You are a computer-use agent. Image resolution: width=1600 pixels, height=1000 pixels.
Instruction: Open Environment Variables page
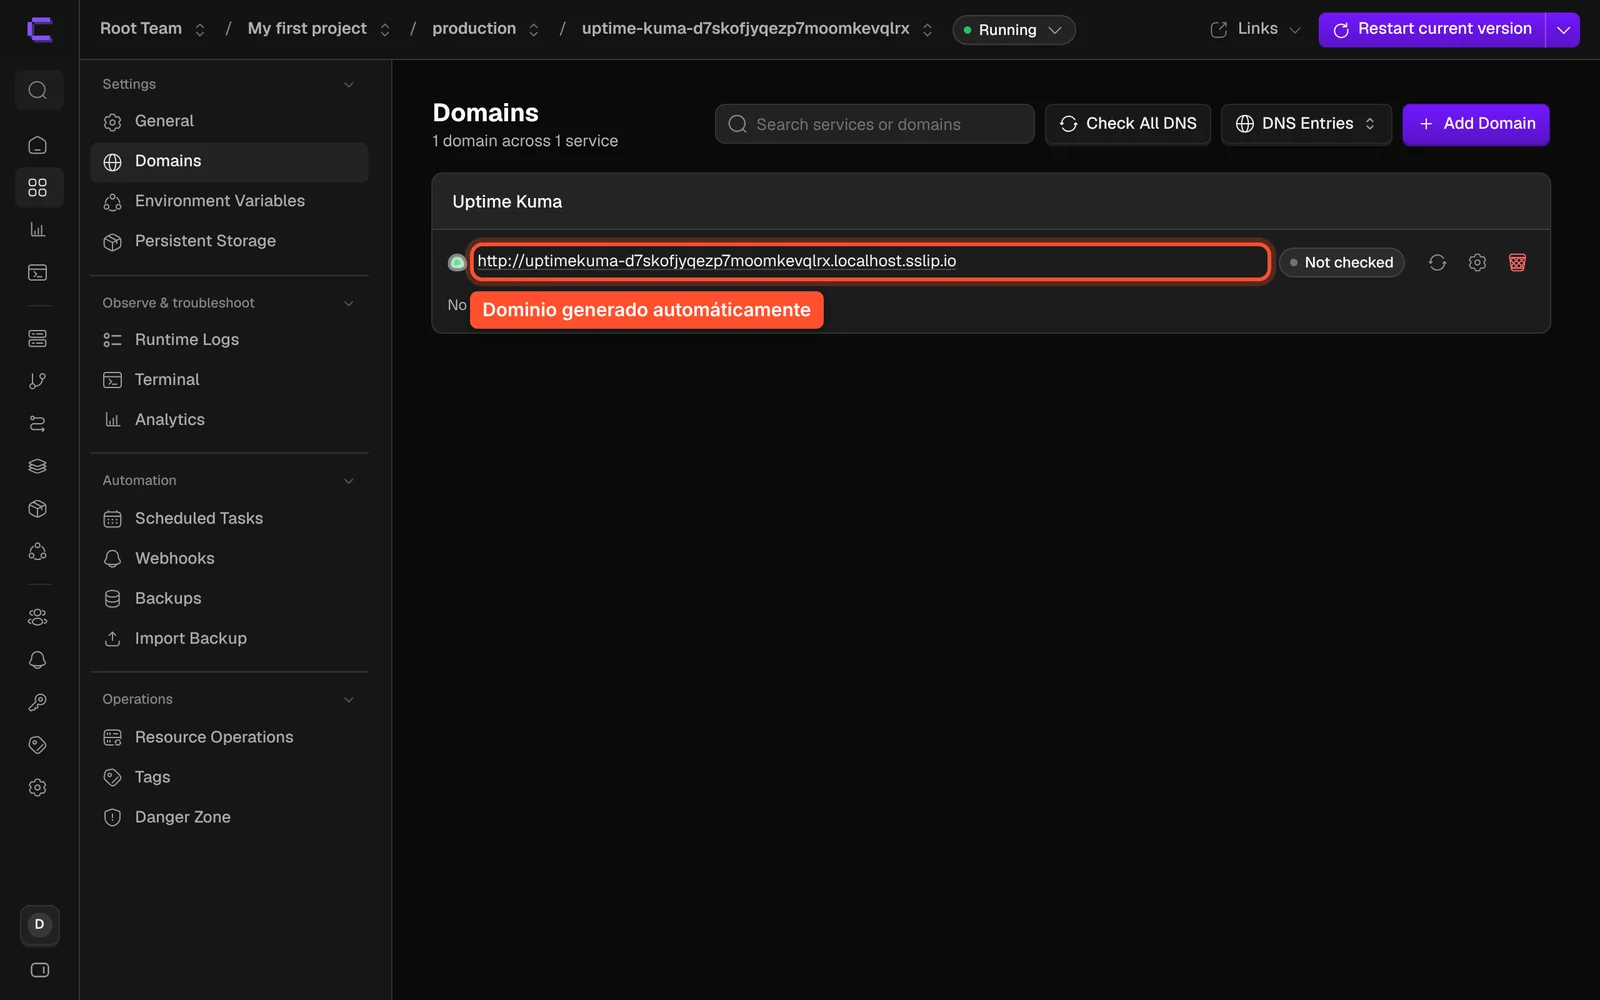[229, 201]
